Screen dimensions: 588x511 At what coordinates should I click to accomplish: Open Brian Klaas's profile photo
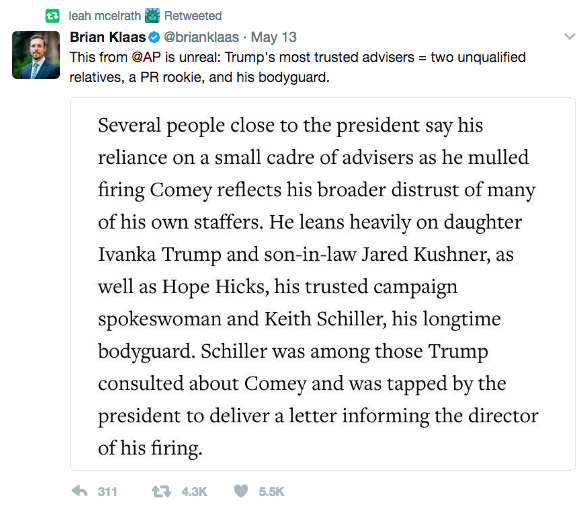click(x=36, y=55)
